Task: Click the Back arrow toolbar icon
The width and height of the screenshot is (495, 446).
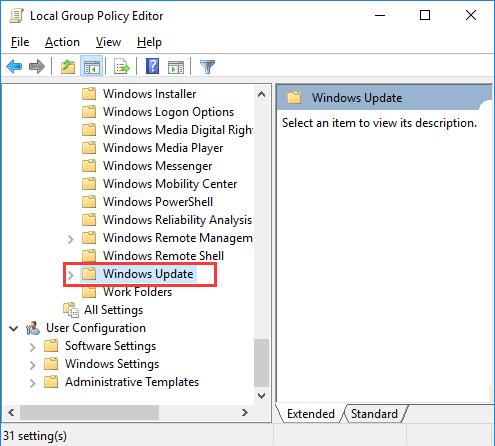Action: click(14, 67)
